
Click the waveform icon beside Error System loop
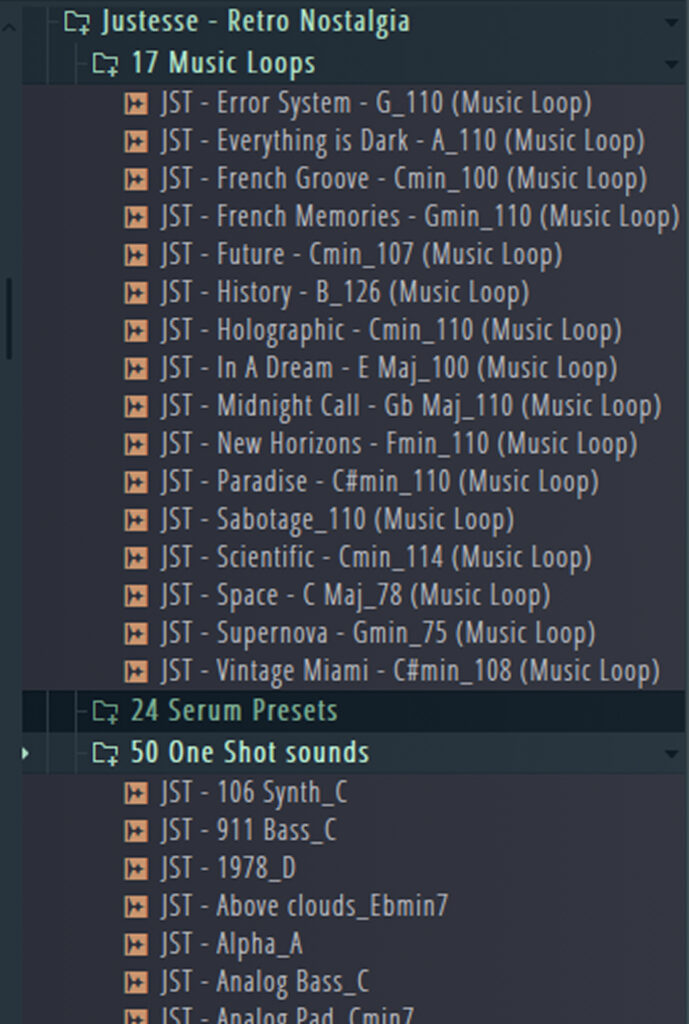(135, 103)
